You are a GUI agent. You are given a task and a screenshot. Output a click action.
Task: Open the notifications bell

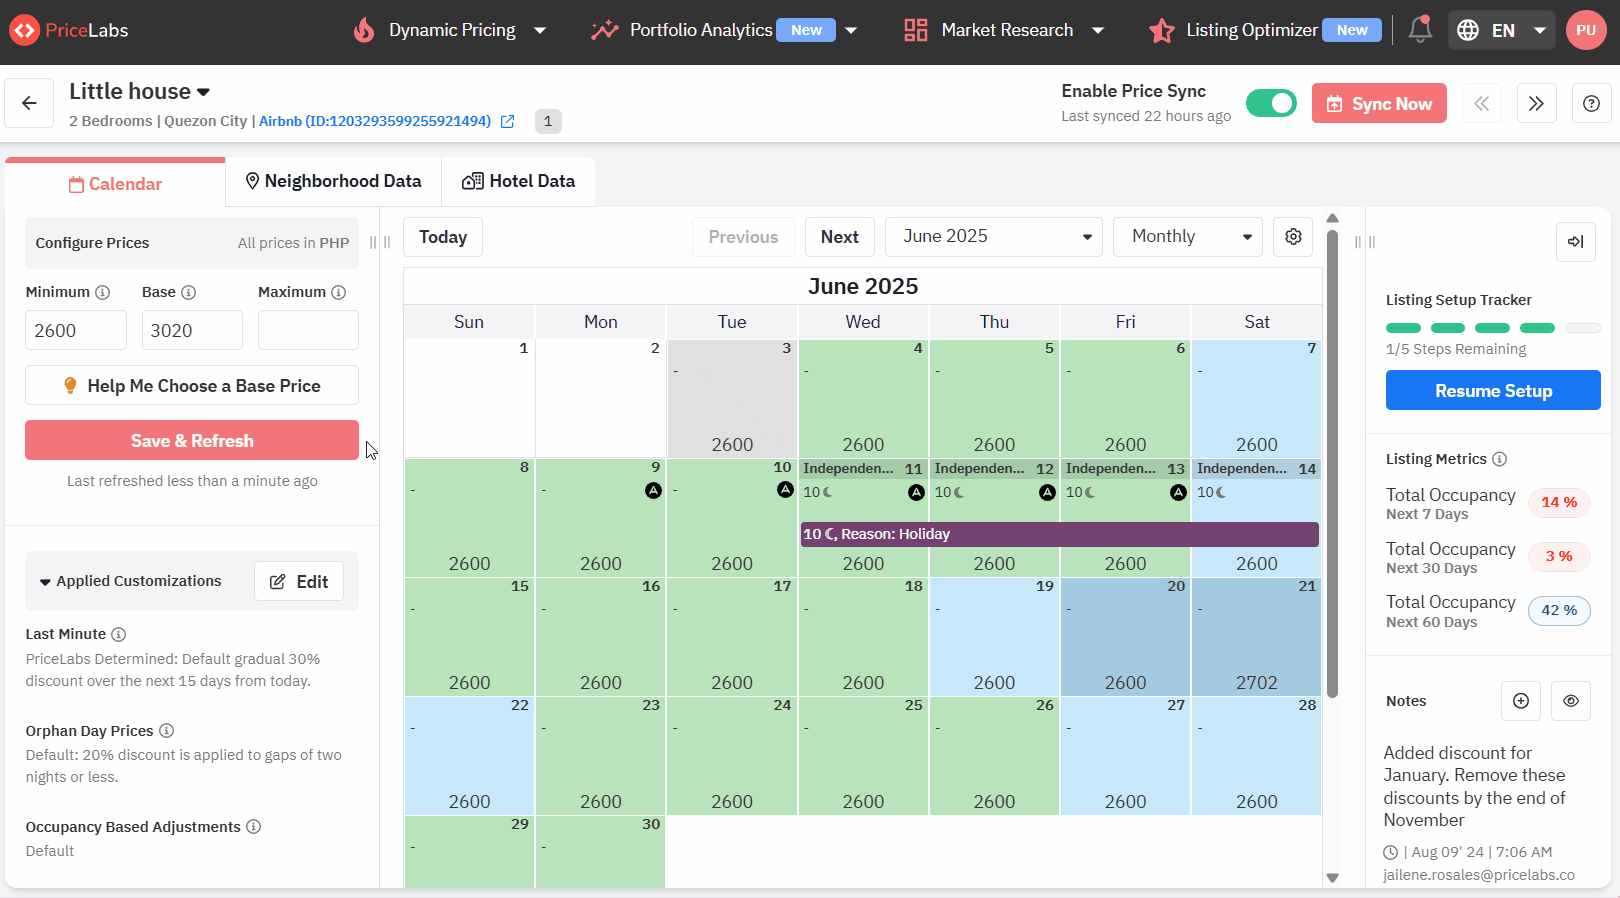coord(1420,30)
